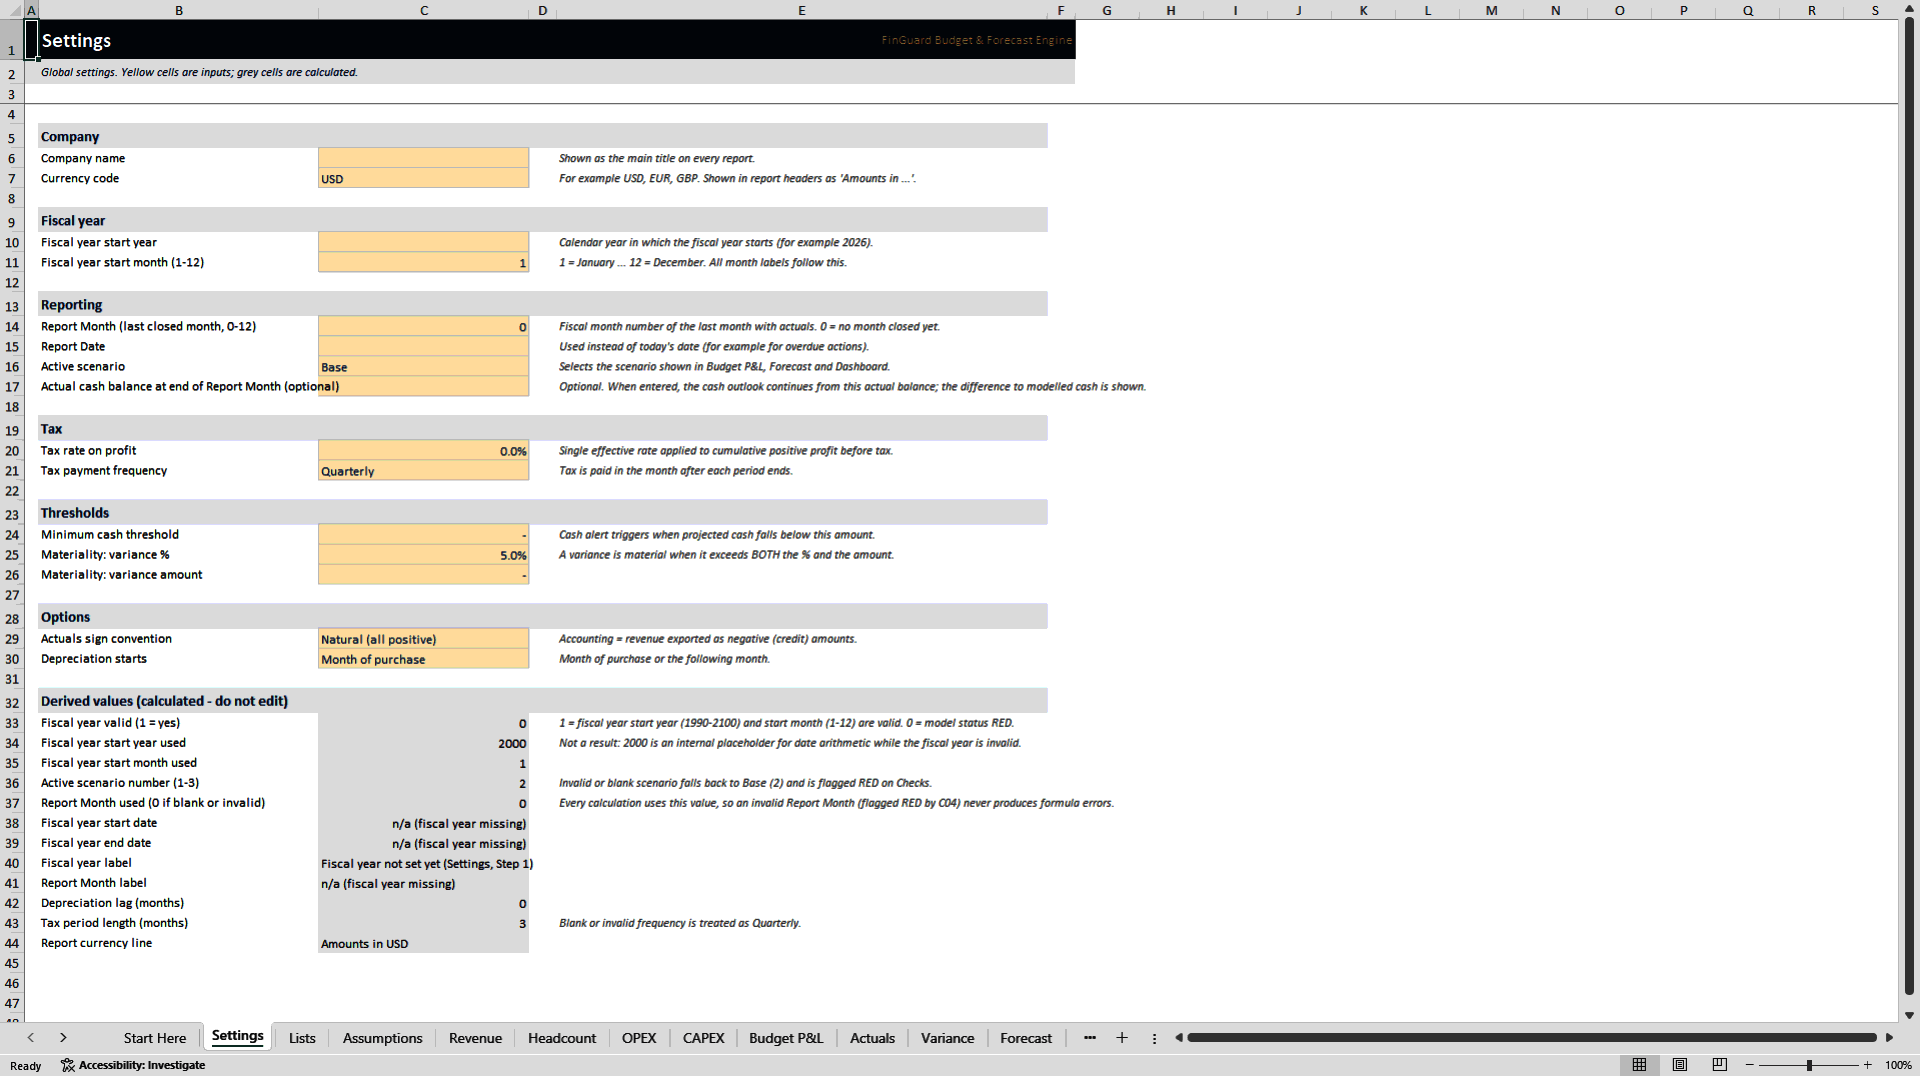Image resolution: width=1920 pixels, height=1076 pixels.
Task: Open the CAPEX sheet tab
Action: click(703, 1038)
